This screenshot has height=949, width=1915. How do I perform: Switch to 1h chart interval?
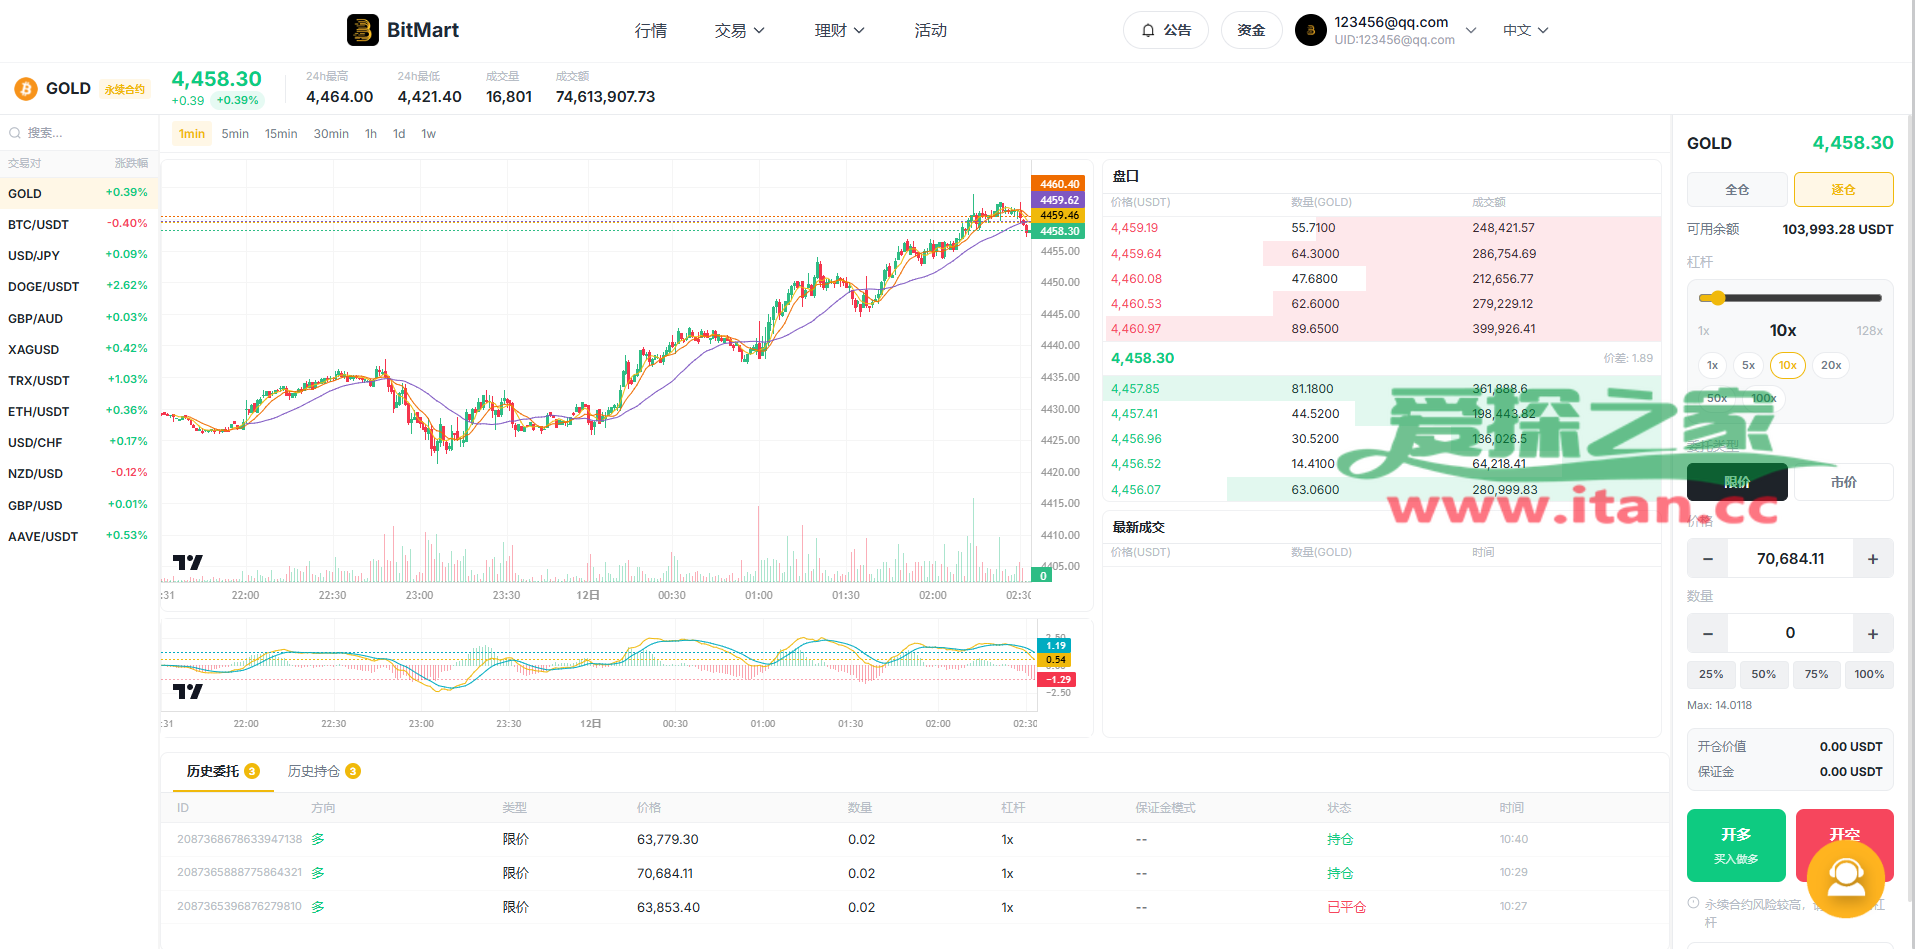(x=371, y=134)
